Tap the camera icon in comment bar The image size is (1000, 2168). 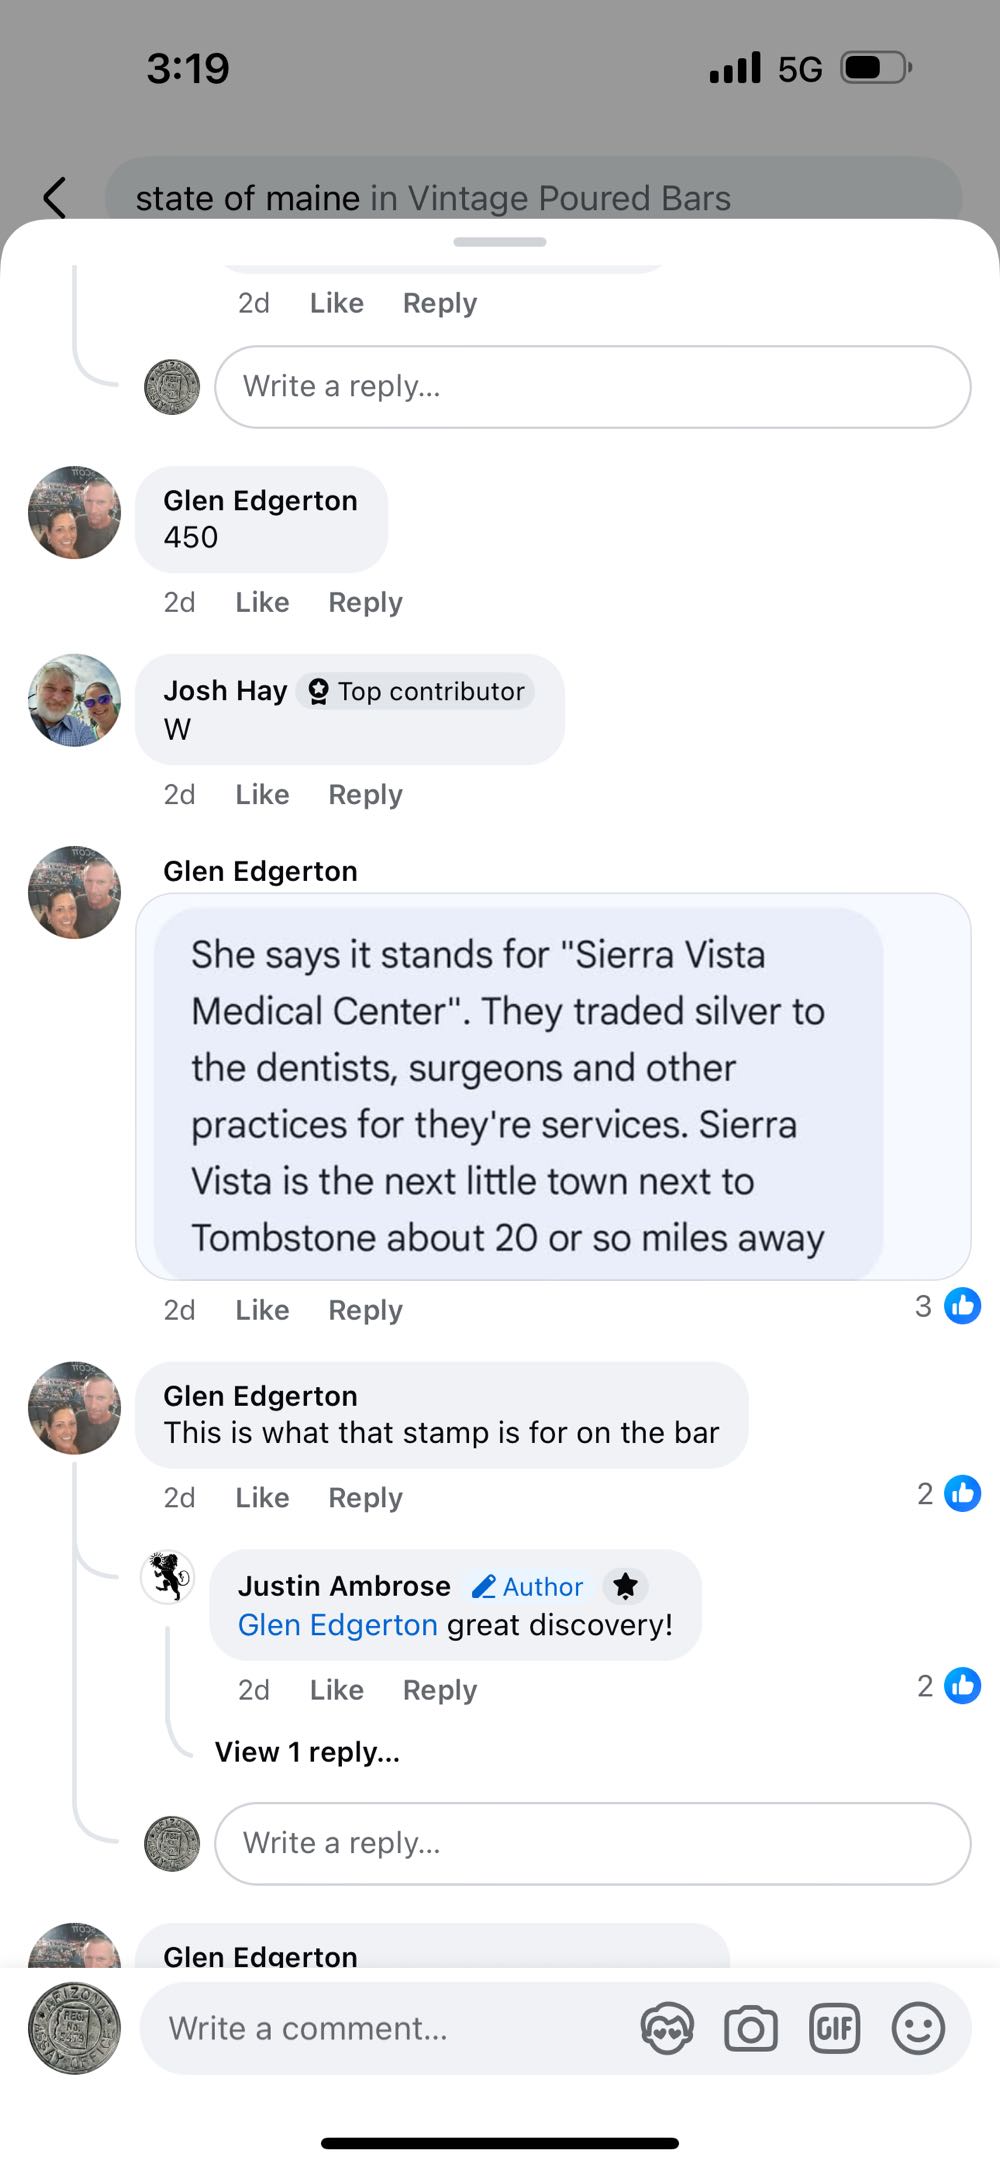[751, 2029]
